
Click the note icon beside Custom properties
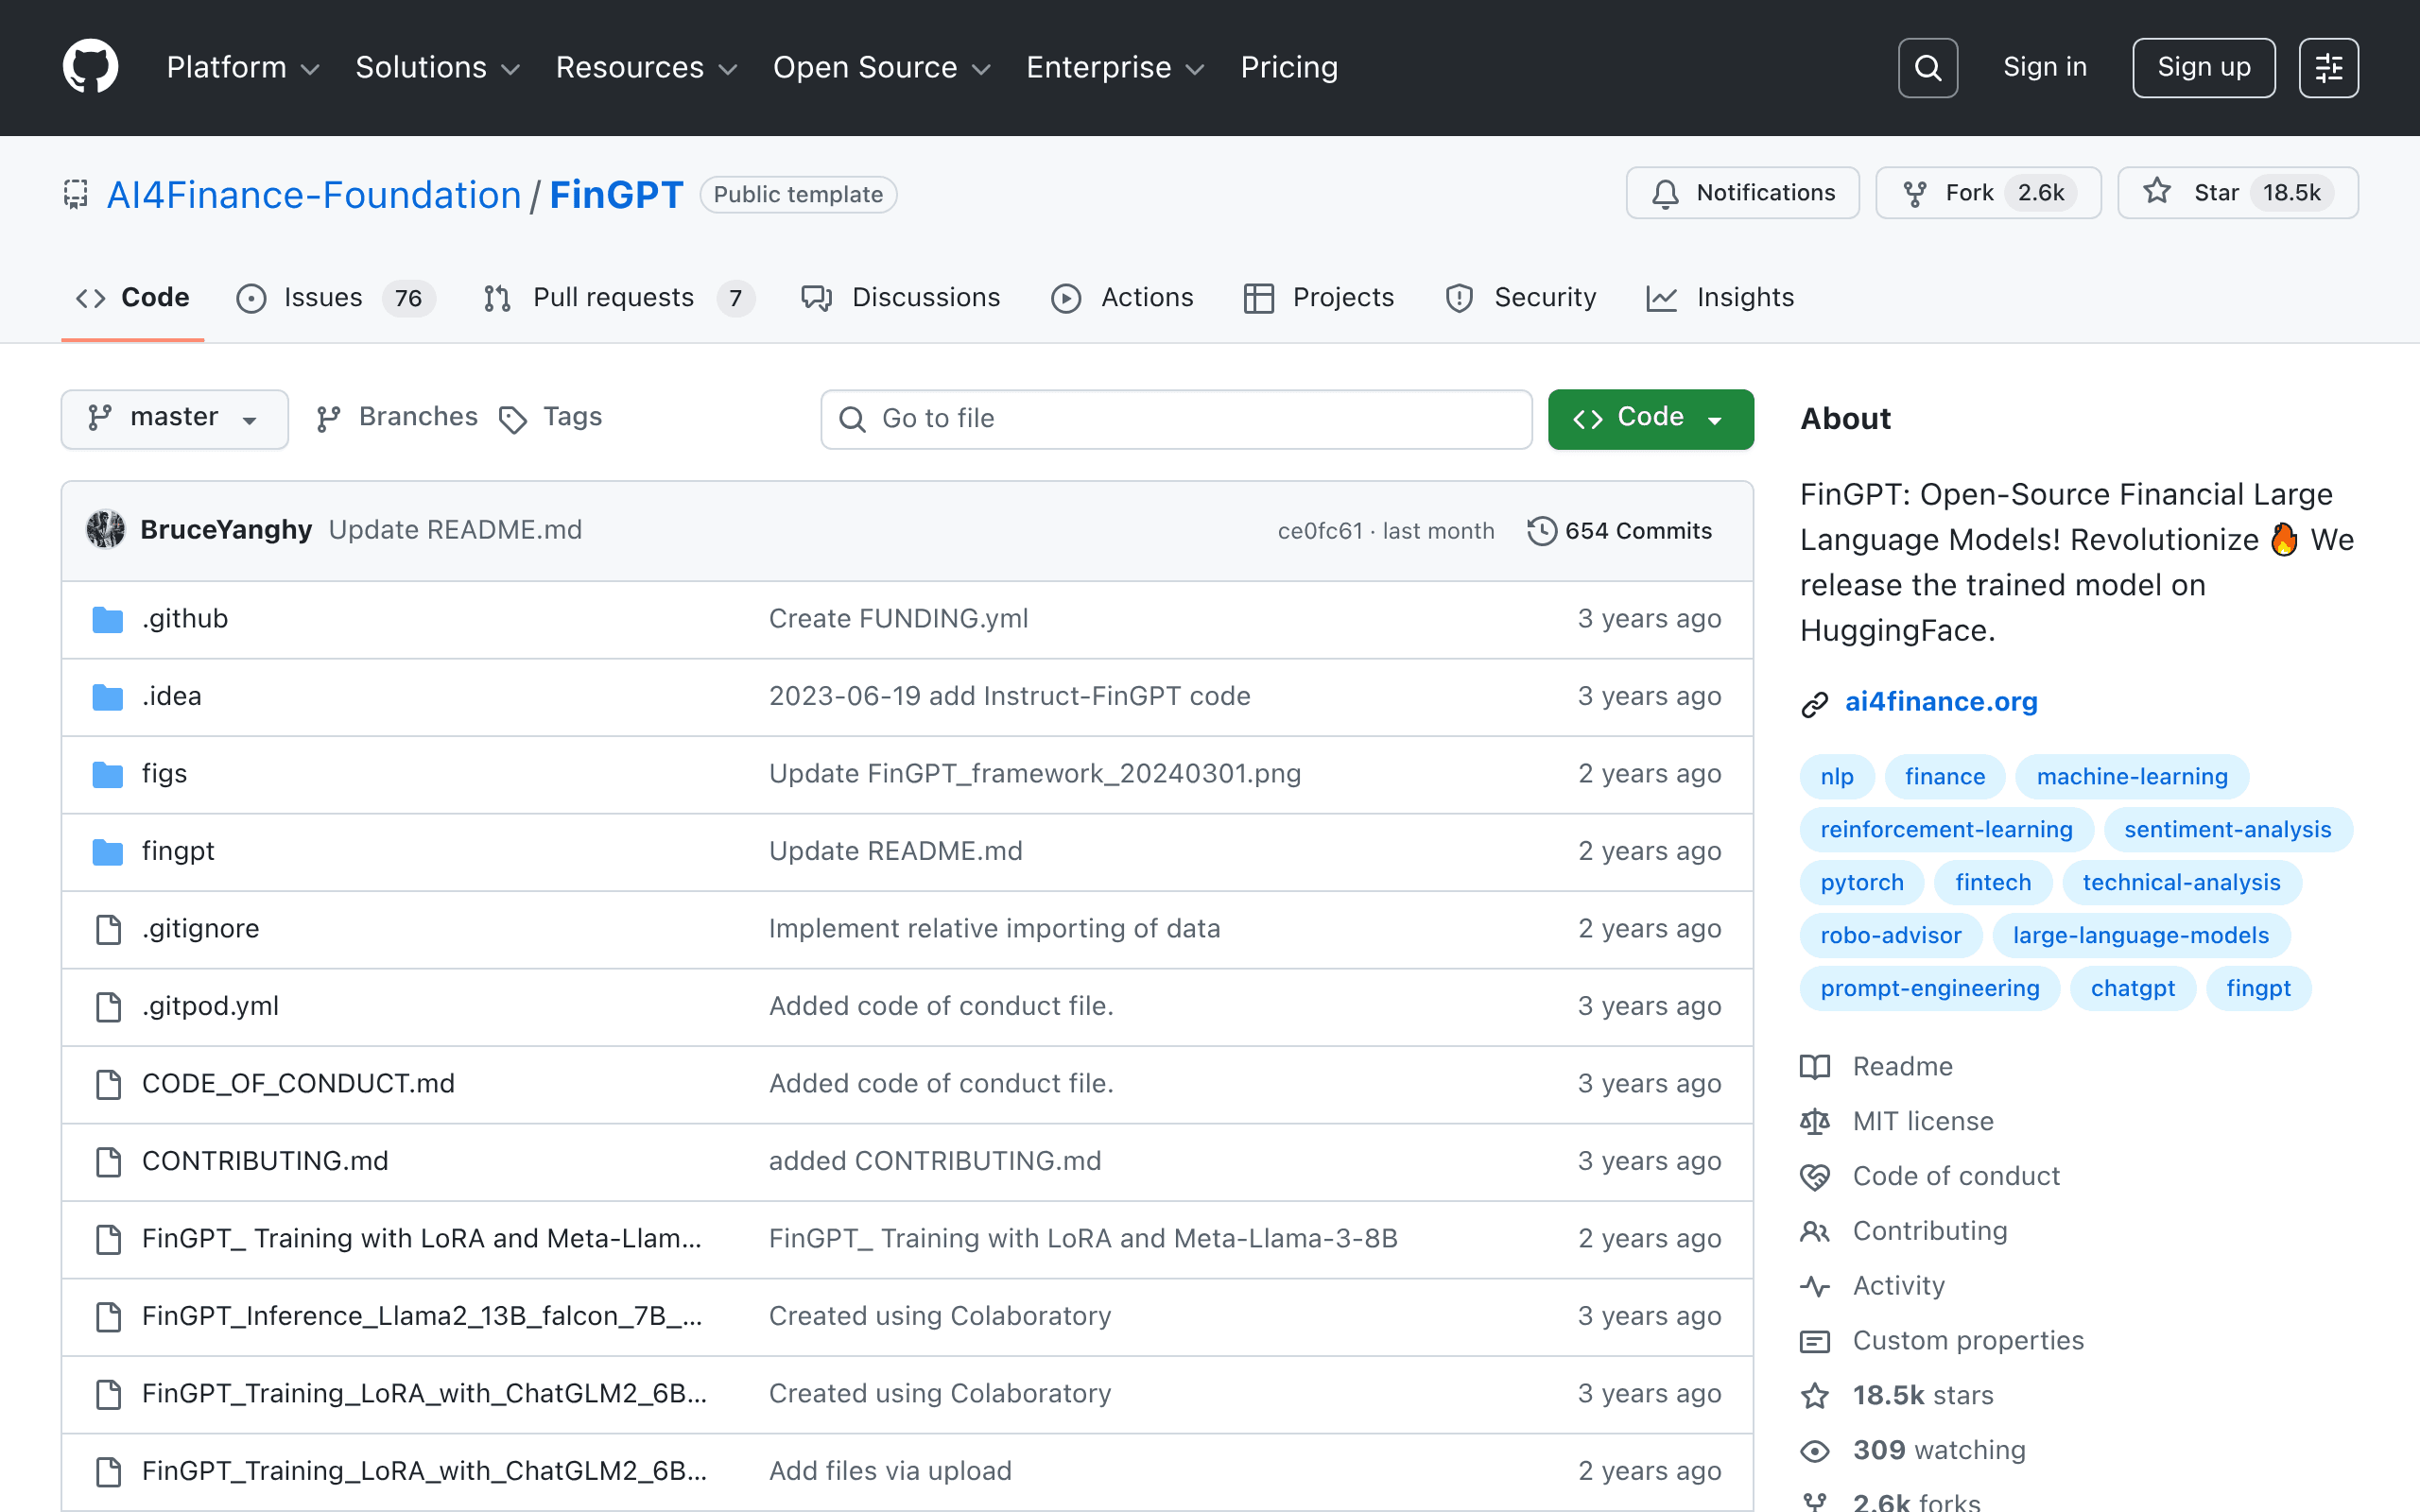1815,1342
